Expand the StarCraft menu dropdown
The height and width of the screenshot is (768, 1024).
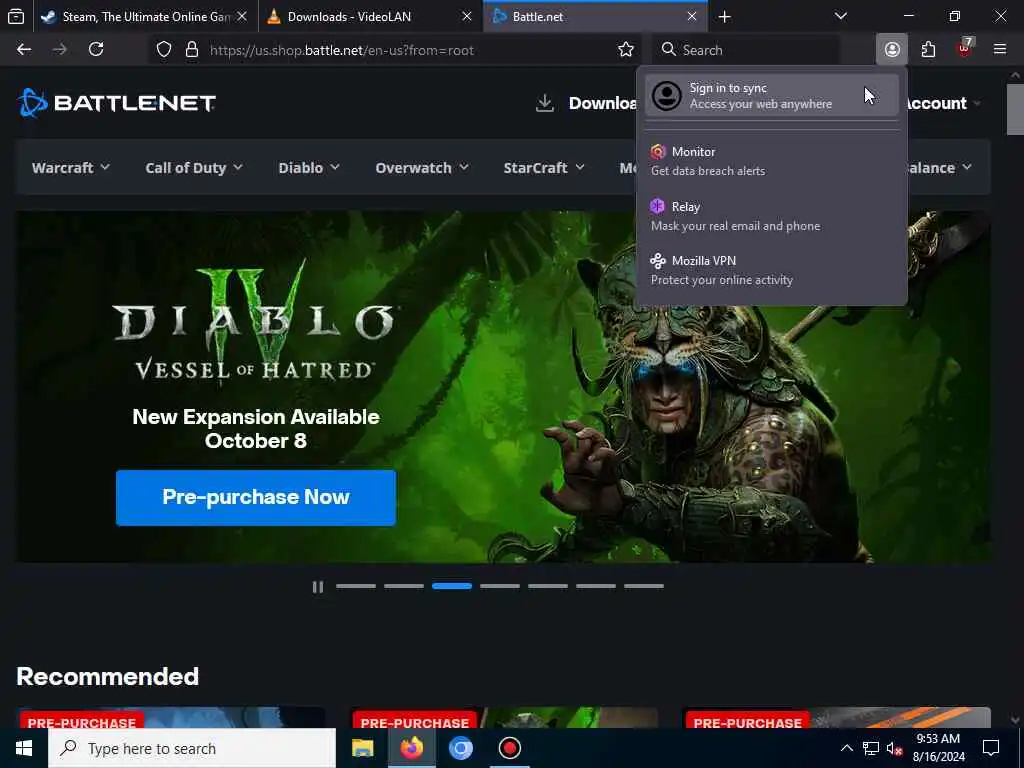tap(544, 168)
